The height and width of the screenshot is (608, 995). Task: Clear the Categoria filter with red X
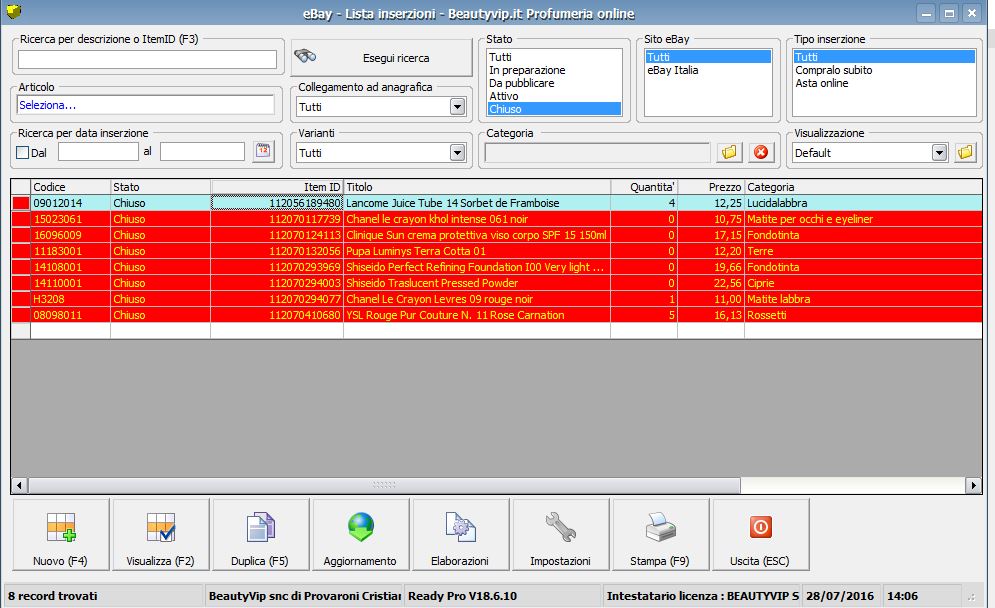click(x=761, y=152)
